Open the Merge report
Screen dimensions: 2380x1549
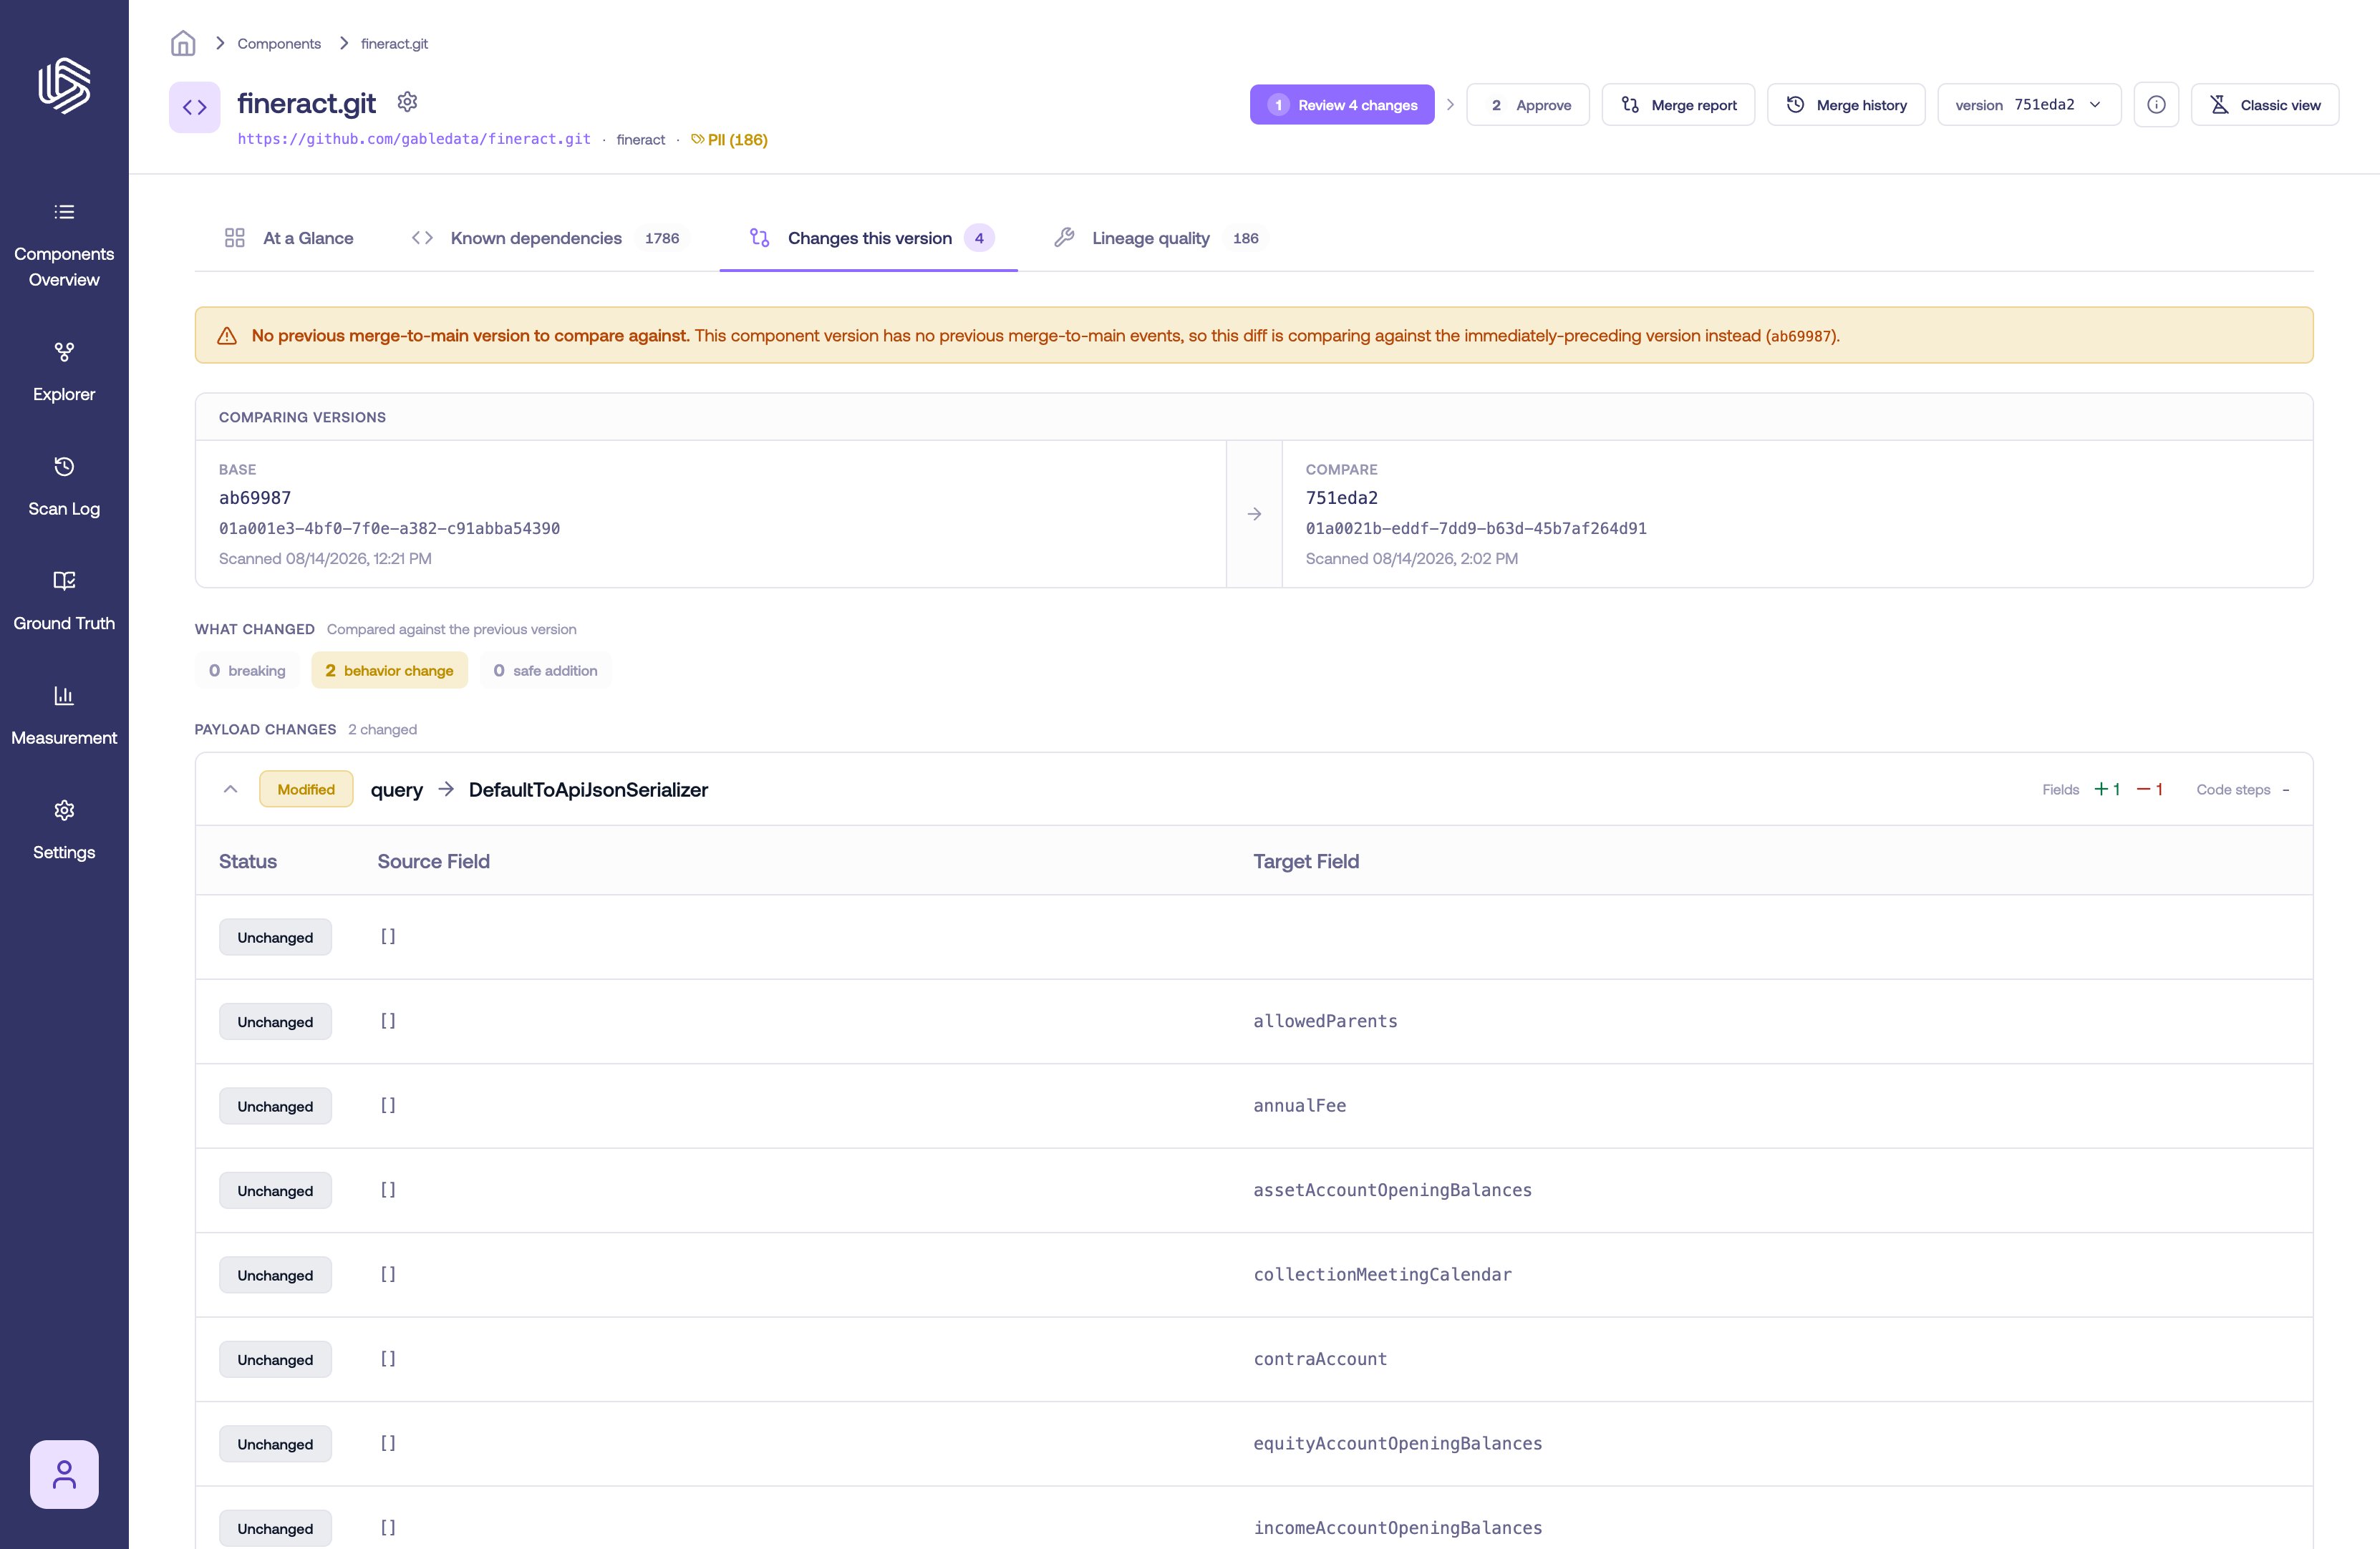coord(1678,105)
